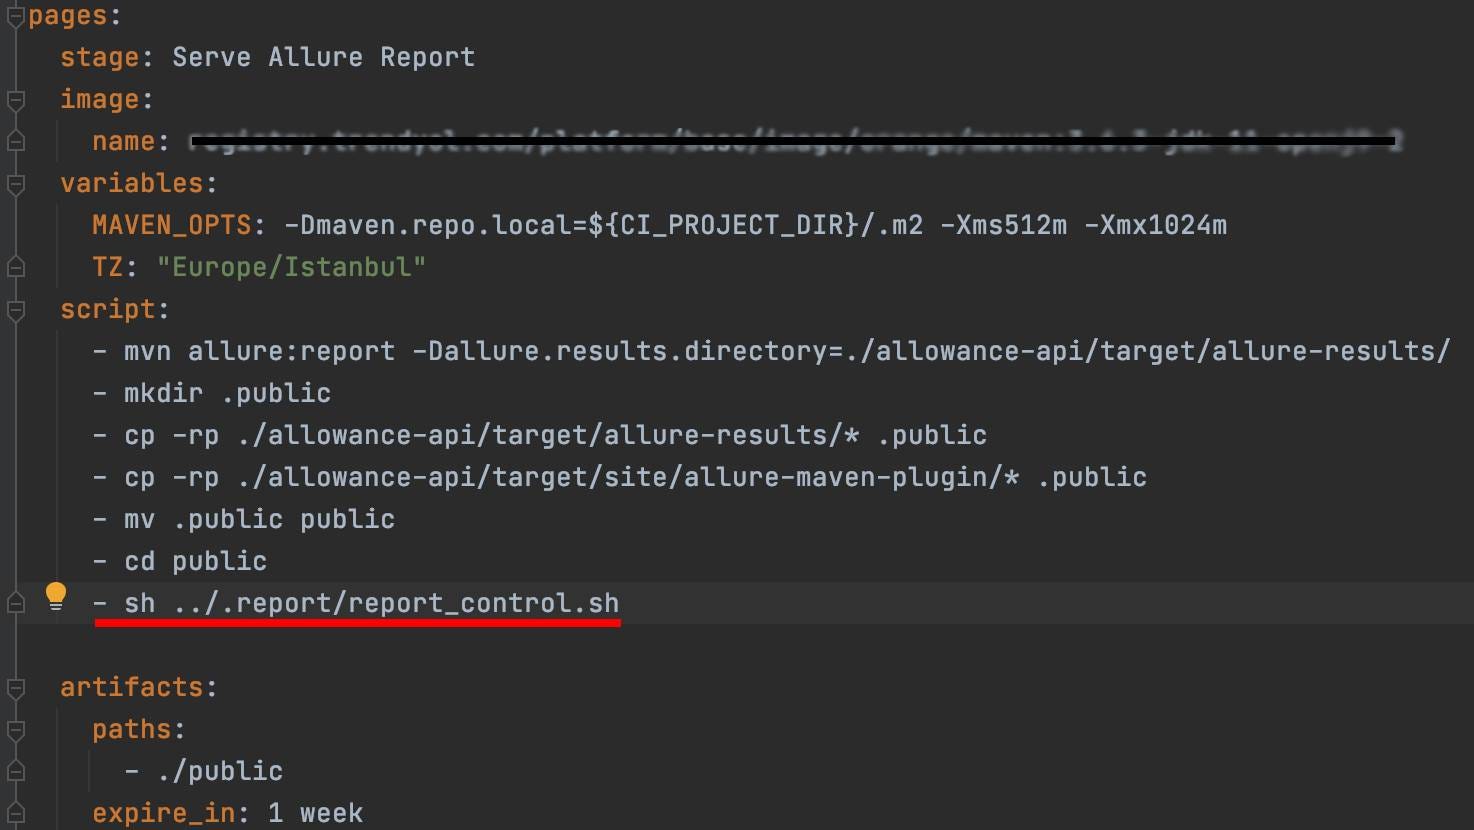Collapse the image block fold marker

[x=15, y=100]
